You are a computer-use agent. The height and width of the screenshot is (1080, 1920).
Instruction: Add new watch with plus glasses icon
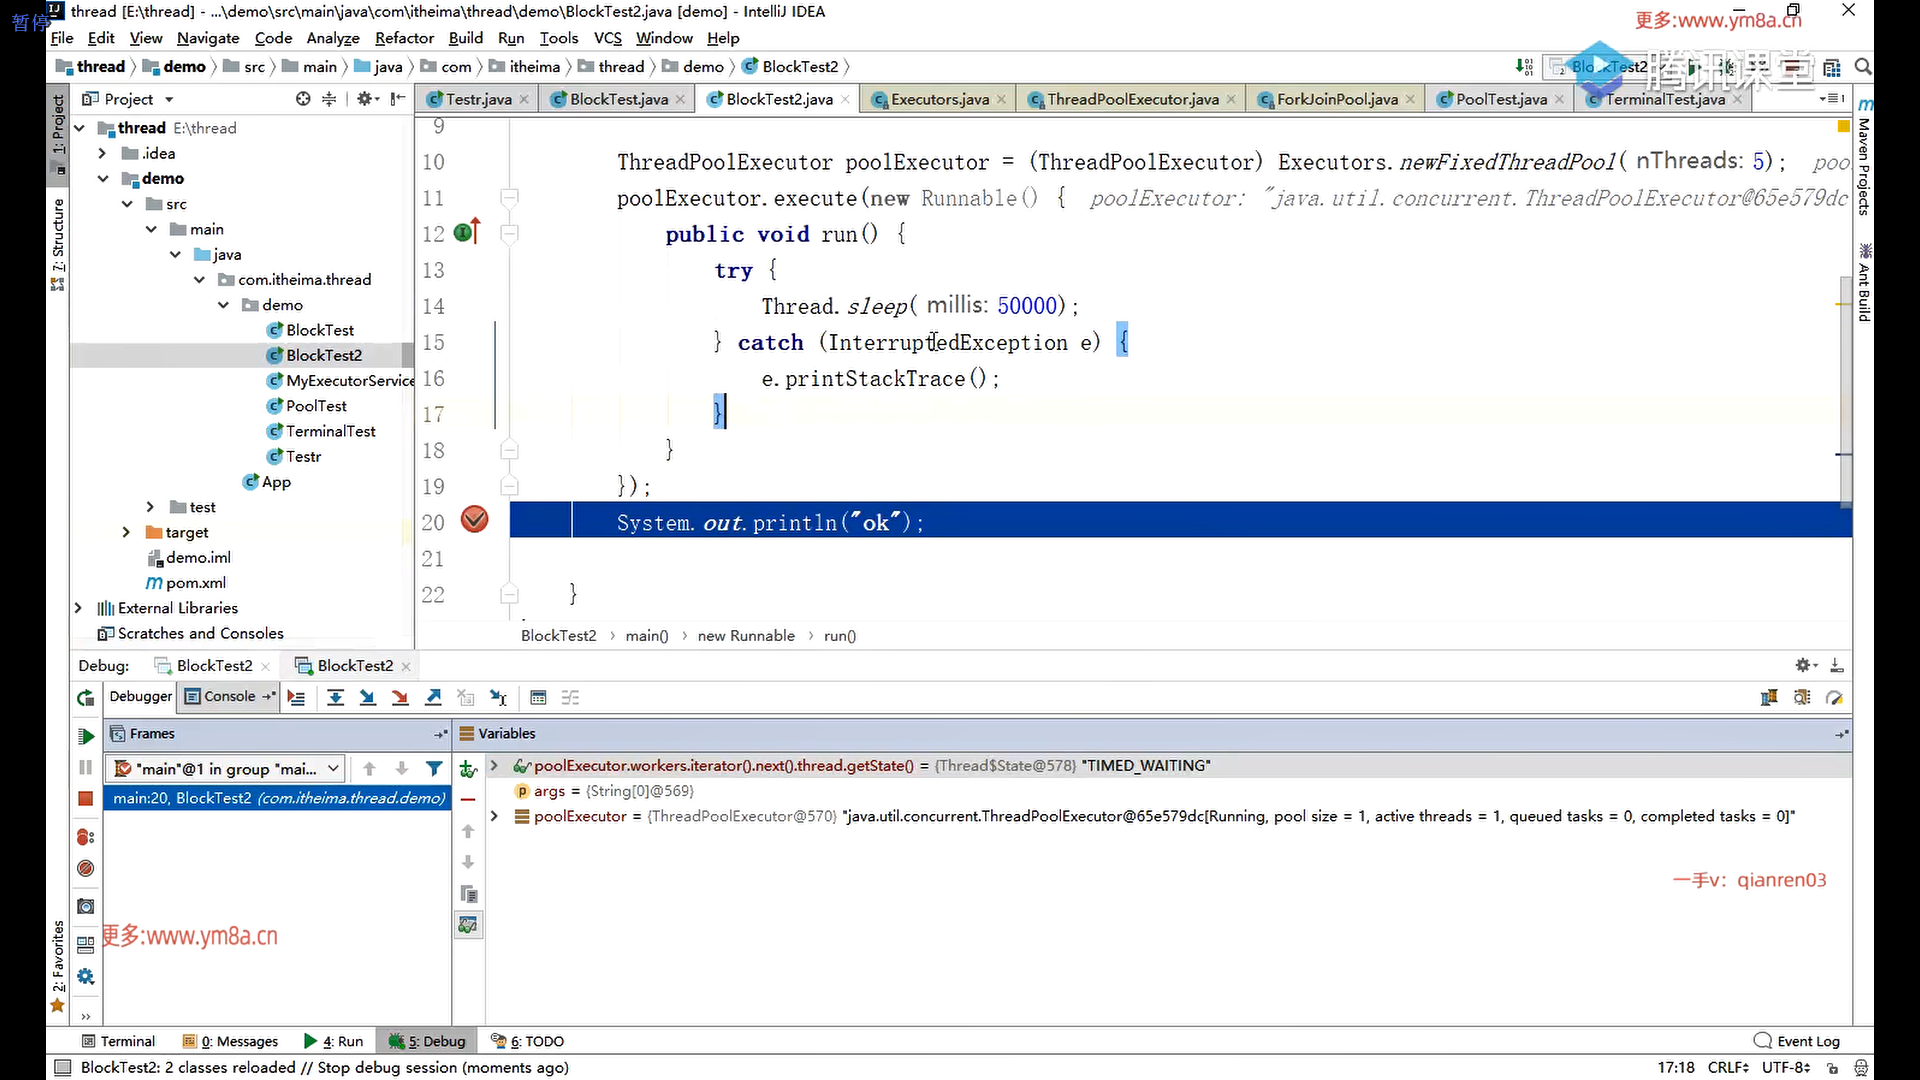pos(467,769)
